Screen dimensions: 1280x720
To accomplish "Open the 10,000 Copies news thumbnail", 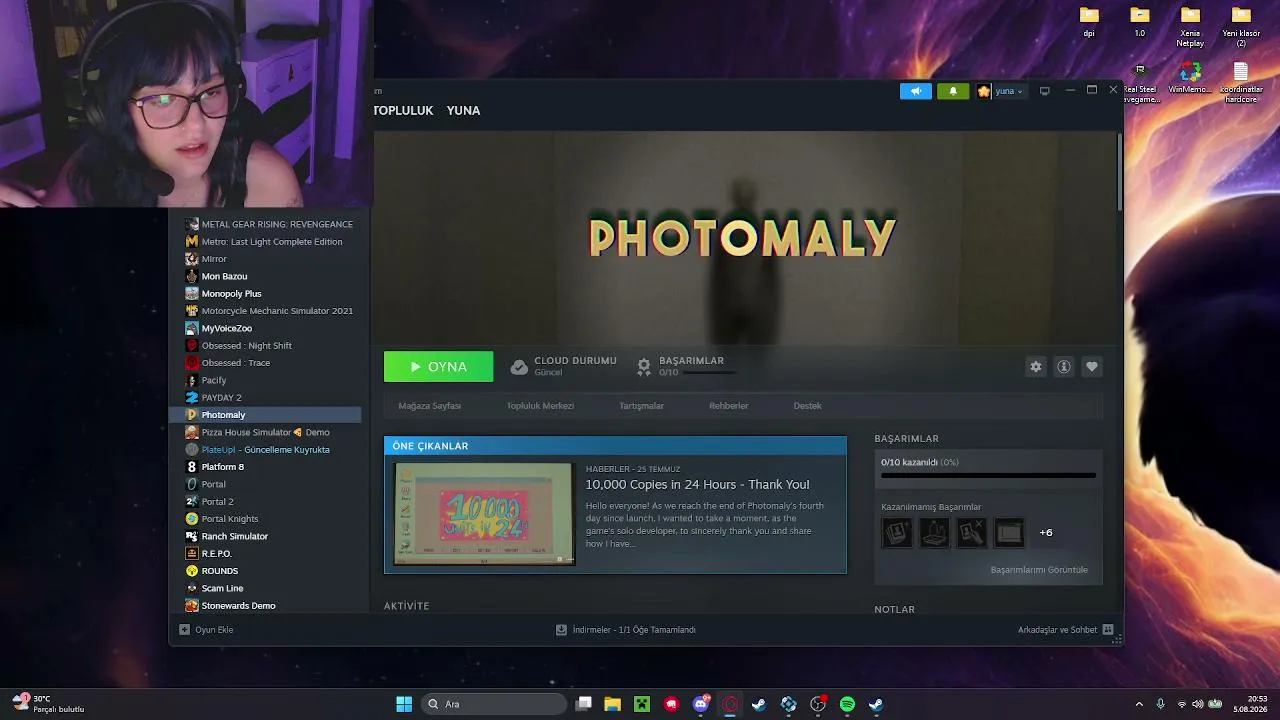I will (x=484, y=513).
